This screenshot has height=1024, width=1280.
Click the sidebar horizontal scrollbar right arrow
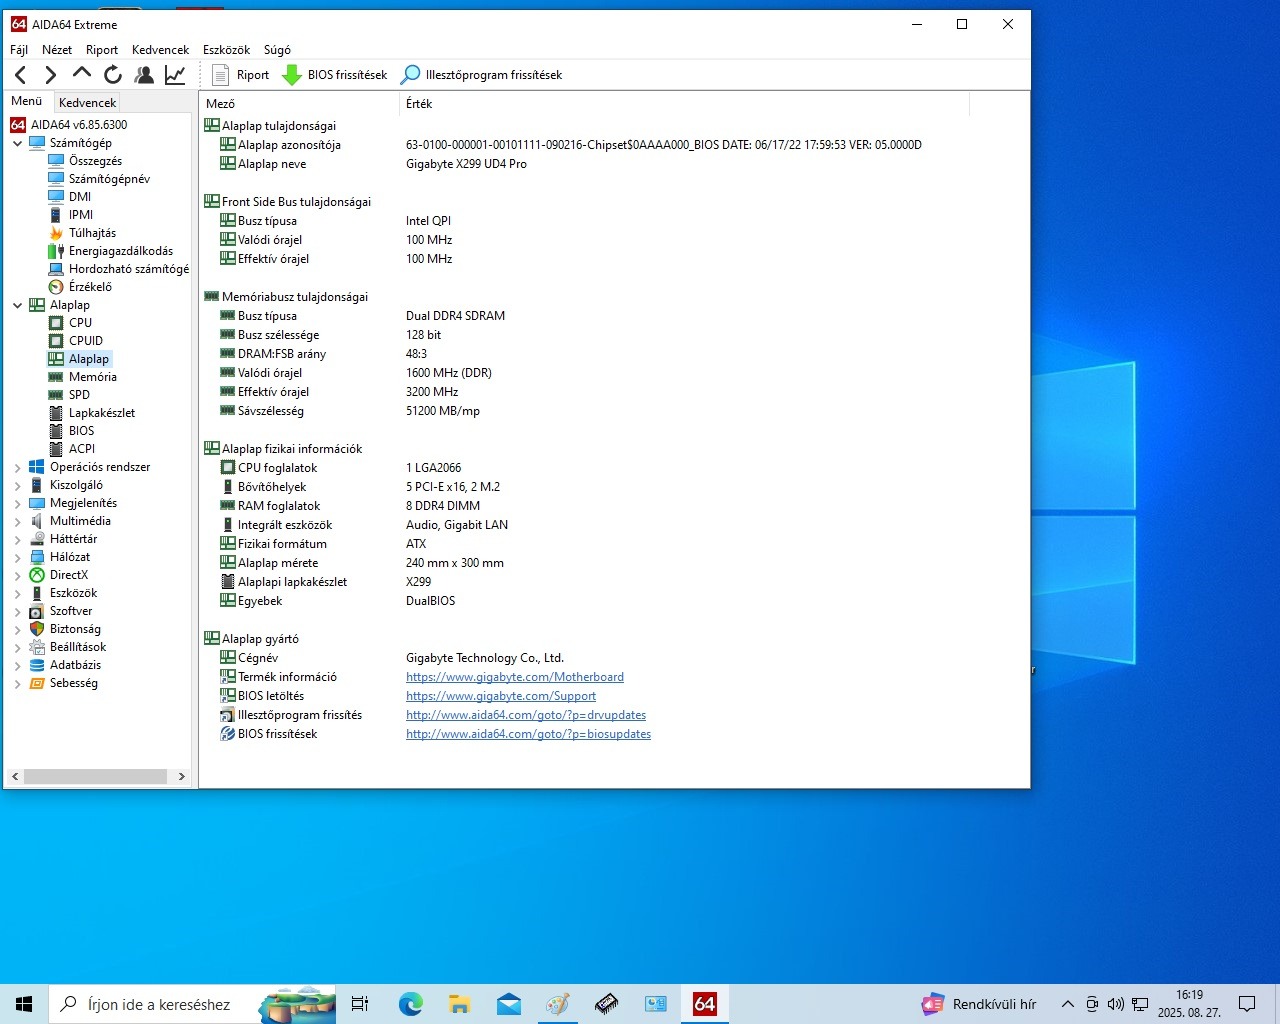click(x=181, y=776)
